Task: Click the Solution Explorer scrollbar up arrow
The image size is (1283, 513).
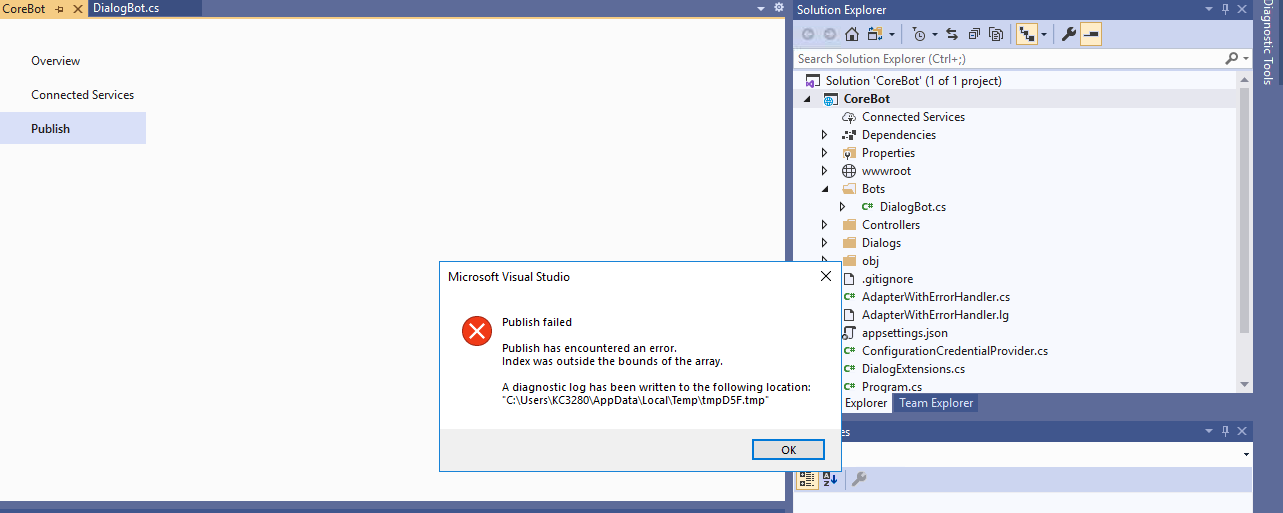Action: [x=1245, y=79]
